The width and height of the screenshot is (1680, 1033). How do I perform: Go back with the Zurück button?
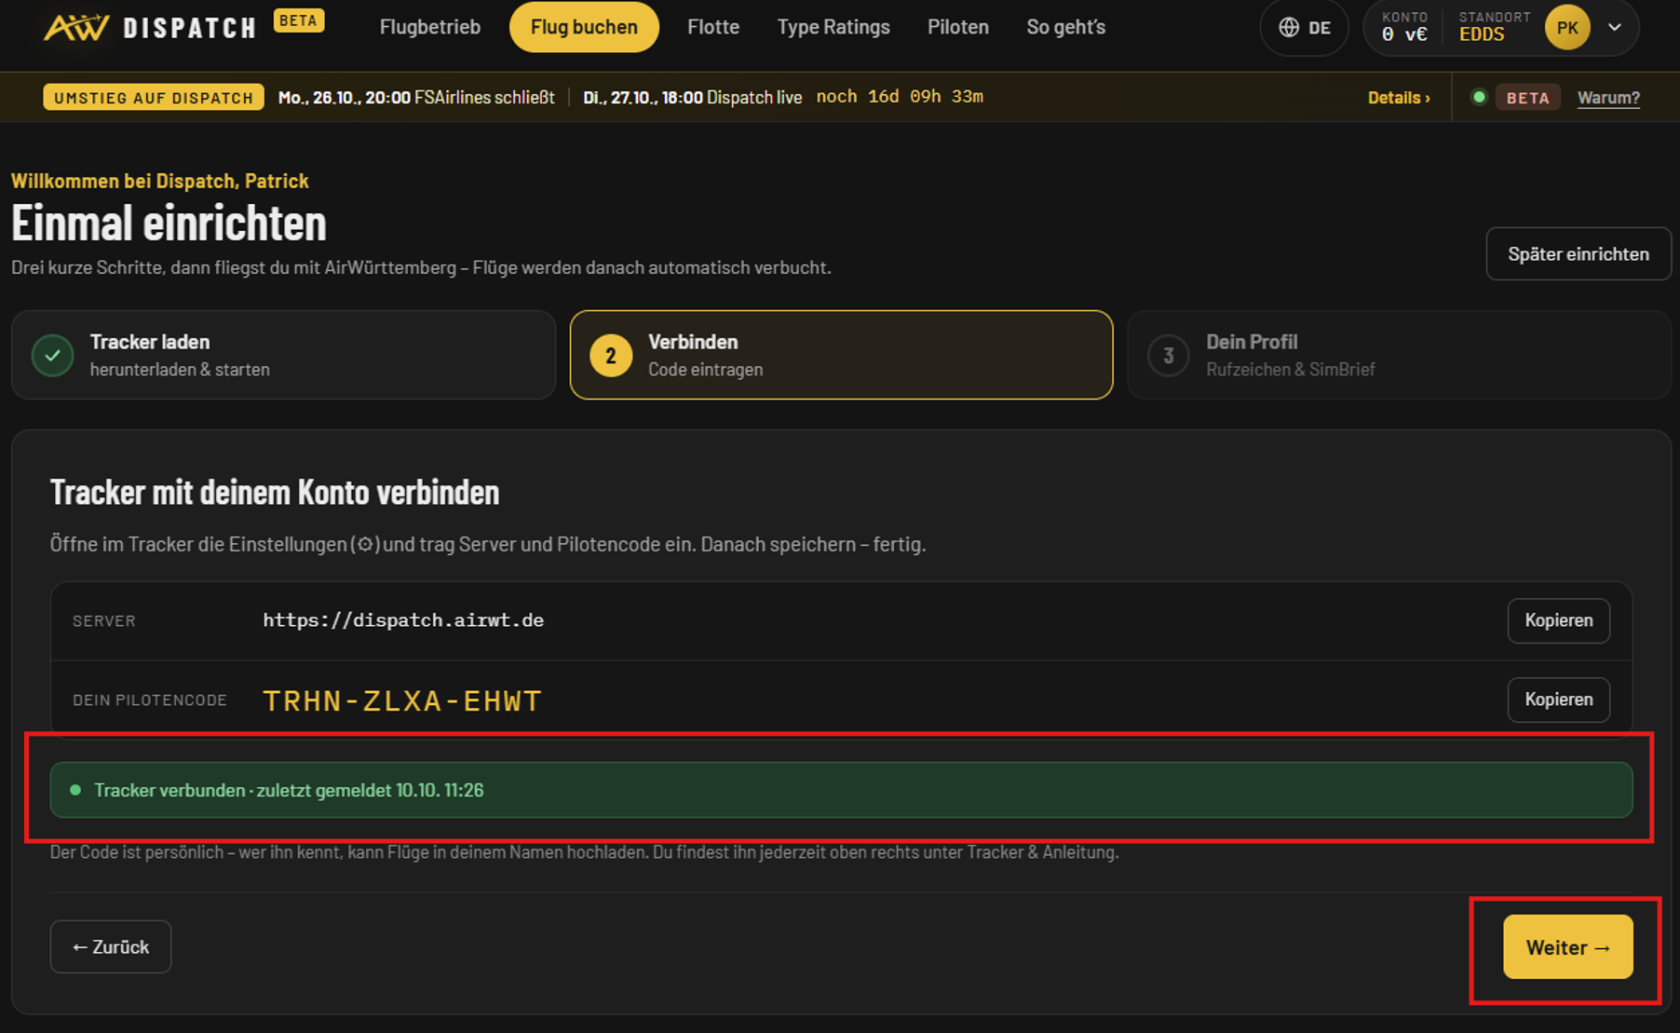pyautogui.click(x=110, y=946)
